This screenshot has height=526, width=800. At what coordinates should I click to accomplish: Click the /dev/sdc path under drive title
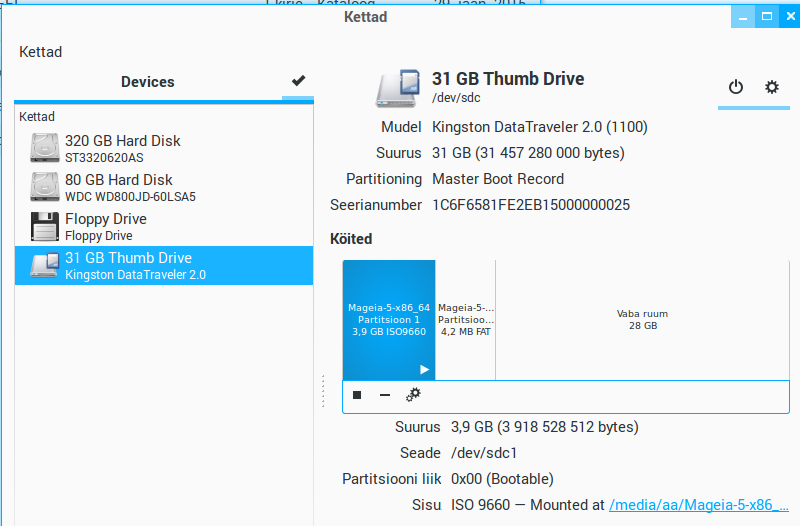(x=456, y=97)
